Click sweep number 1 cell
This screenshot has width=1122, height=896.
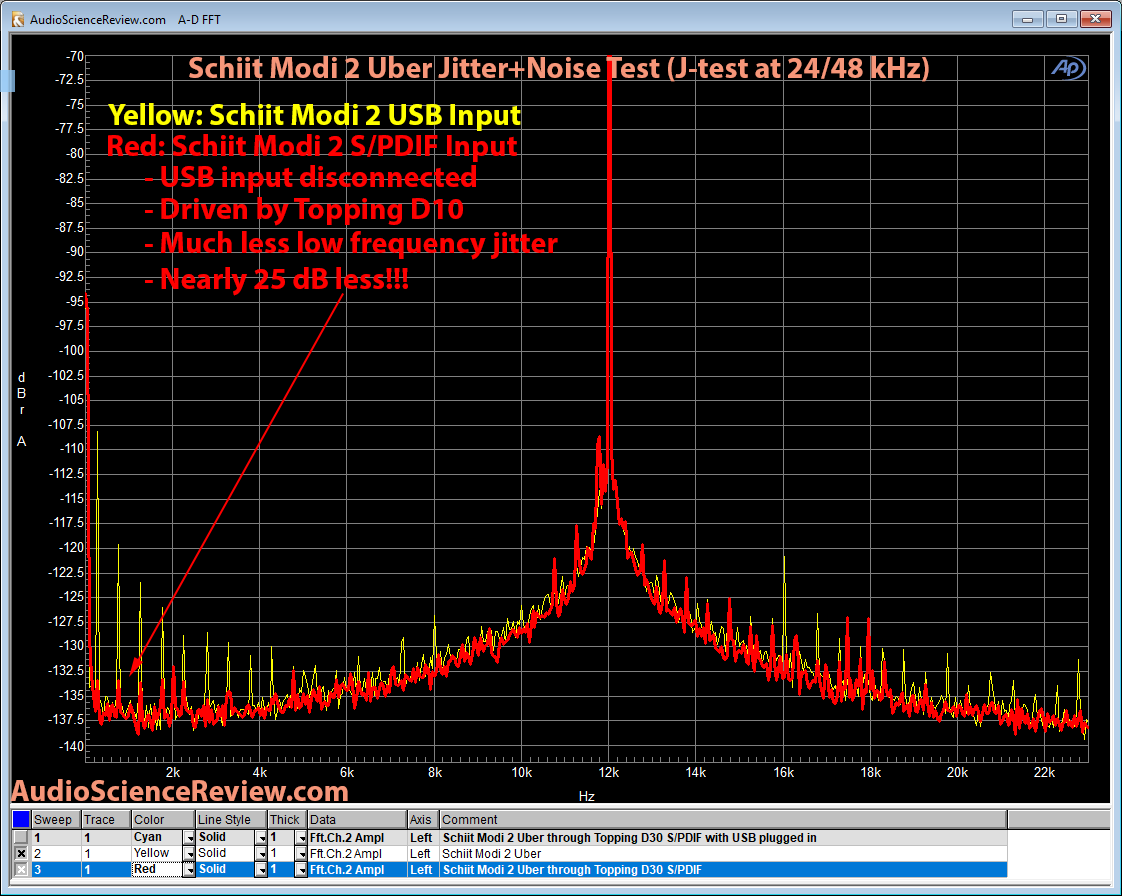(x=56, y=837)
